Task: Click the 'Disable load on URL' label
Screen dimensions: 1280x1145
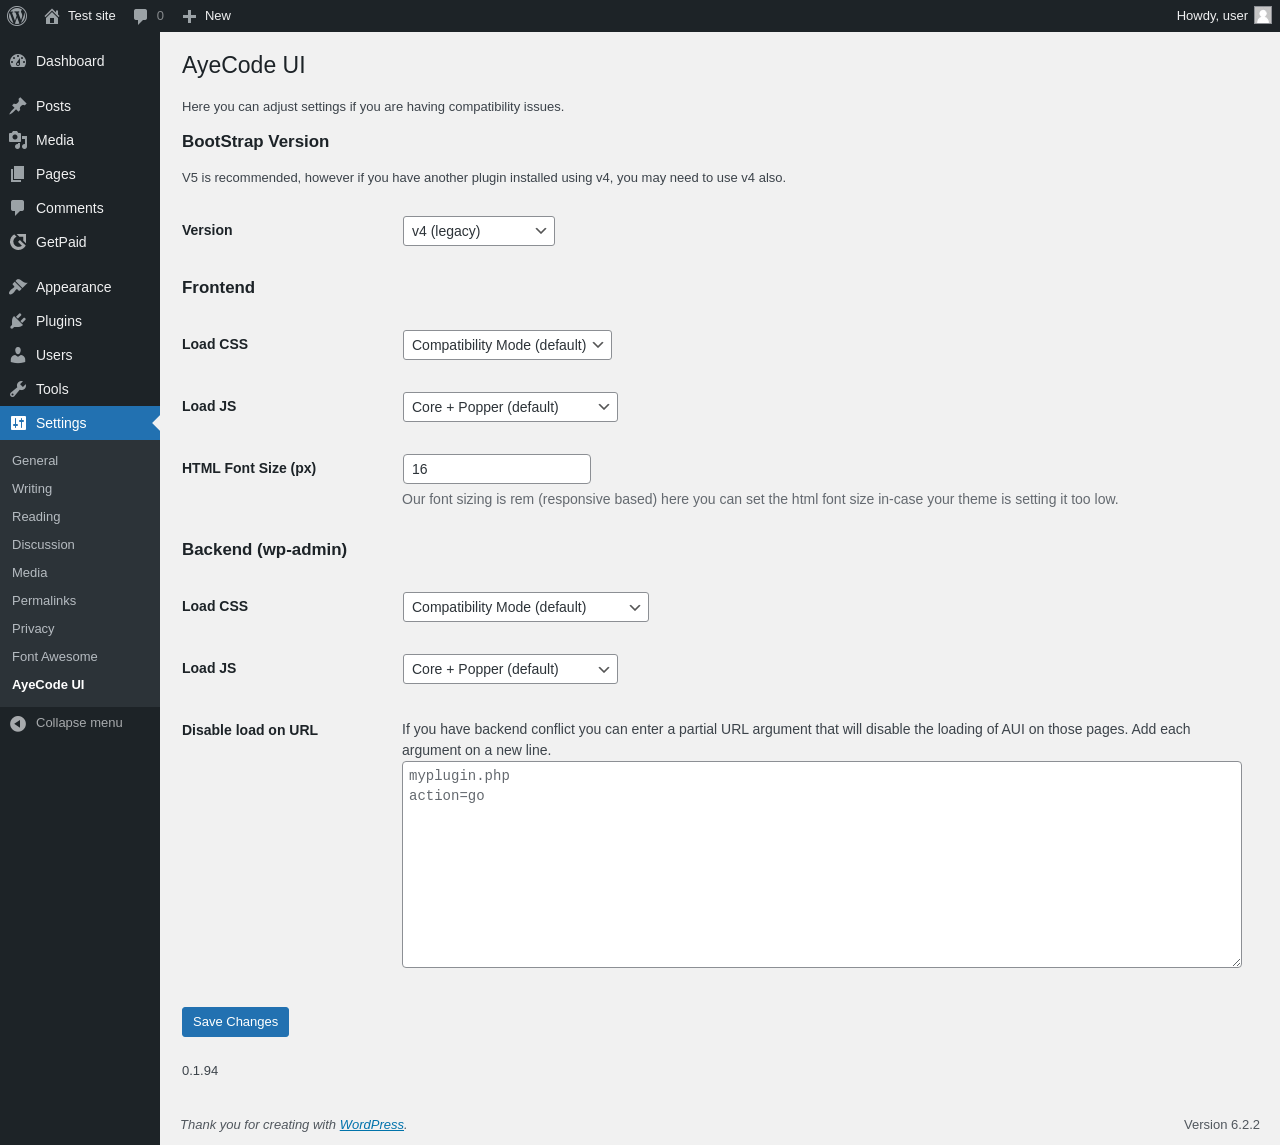Action: point(250,730)
